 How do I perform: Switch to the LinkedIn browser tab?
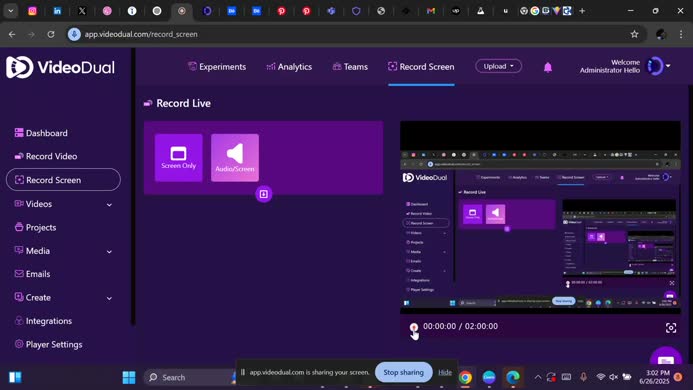point(57,11)
